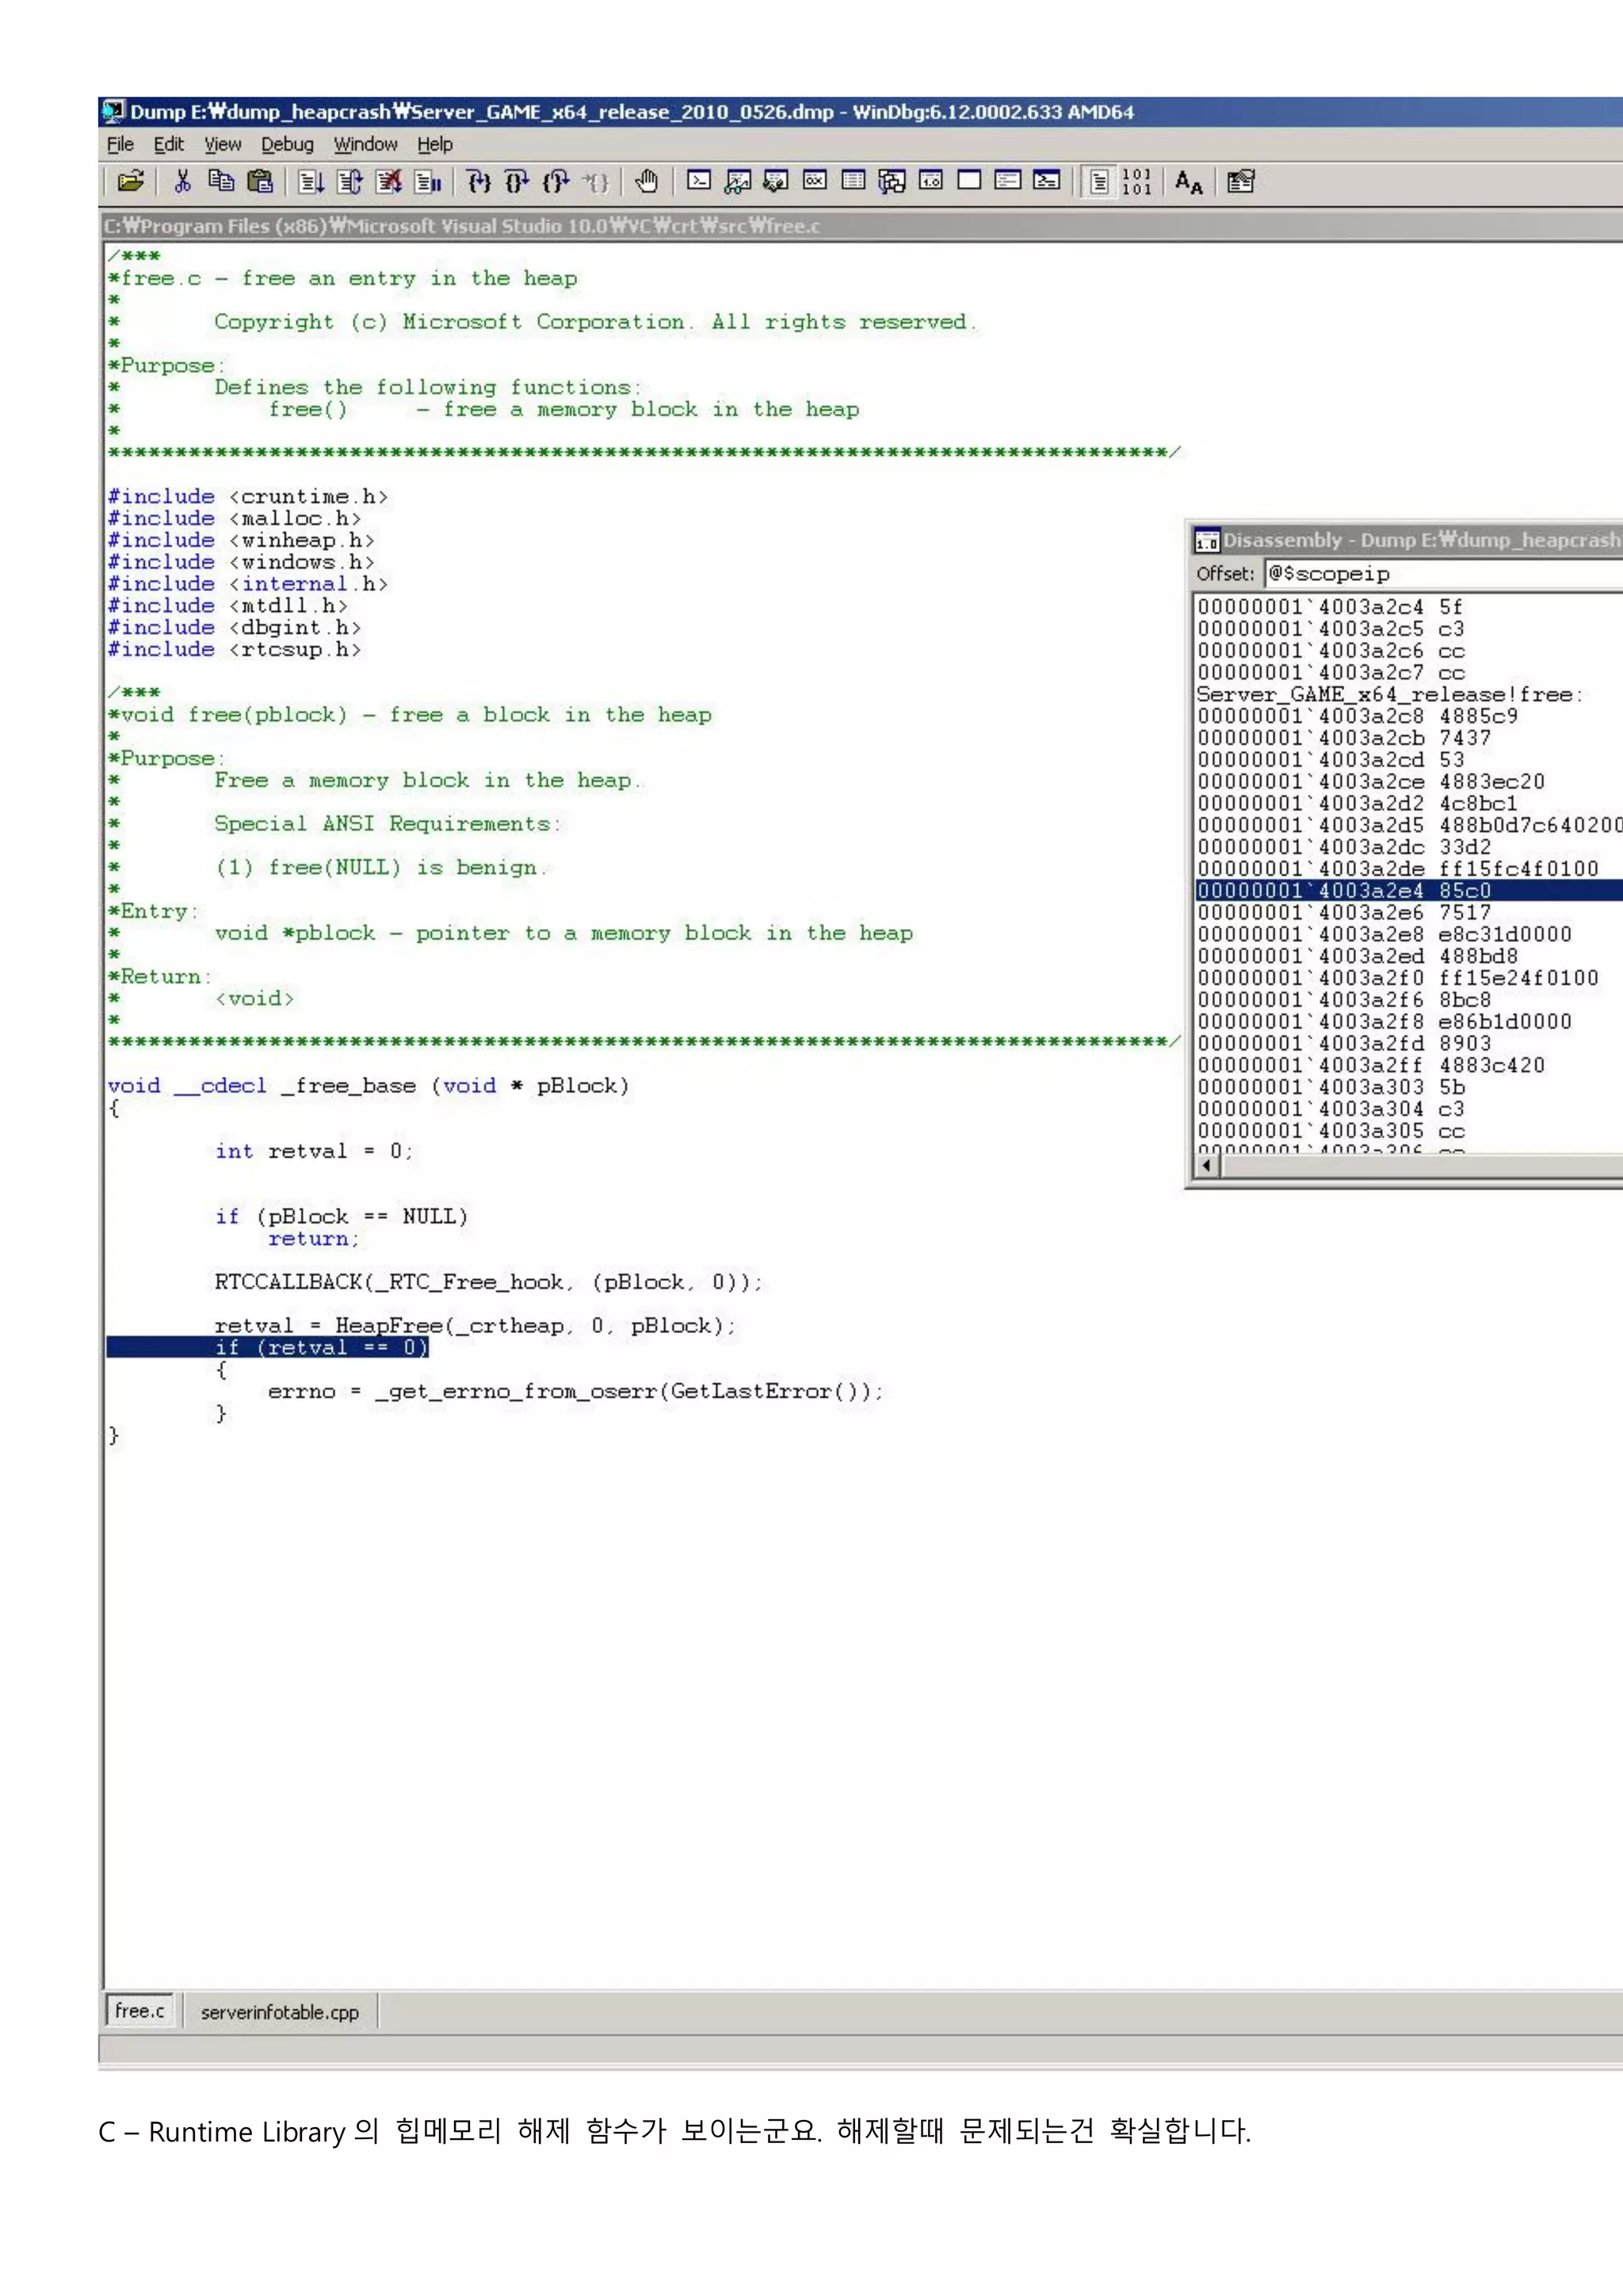Screen dimensions: 1623x2296
Task: Toggle breakpoint with the hand icon
Action: (646, 181)
